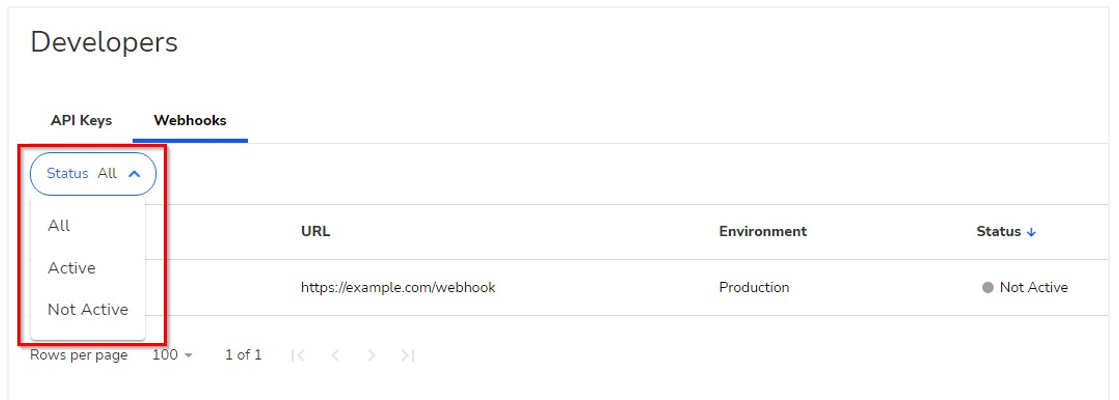The width and height of the screenshot is (1119, 400).
Task: Select the Webhooks tab
Action: tap(190, 120)
